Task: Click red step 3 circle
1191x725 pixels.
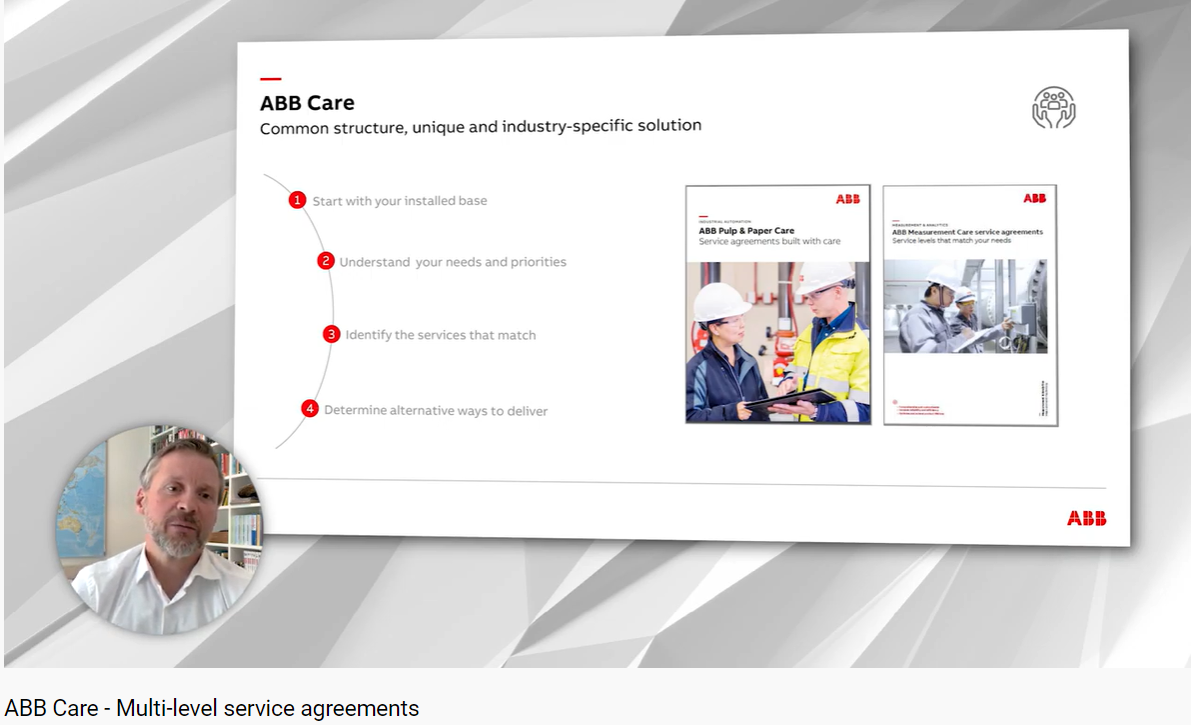Action: click(331, 334)
